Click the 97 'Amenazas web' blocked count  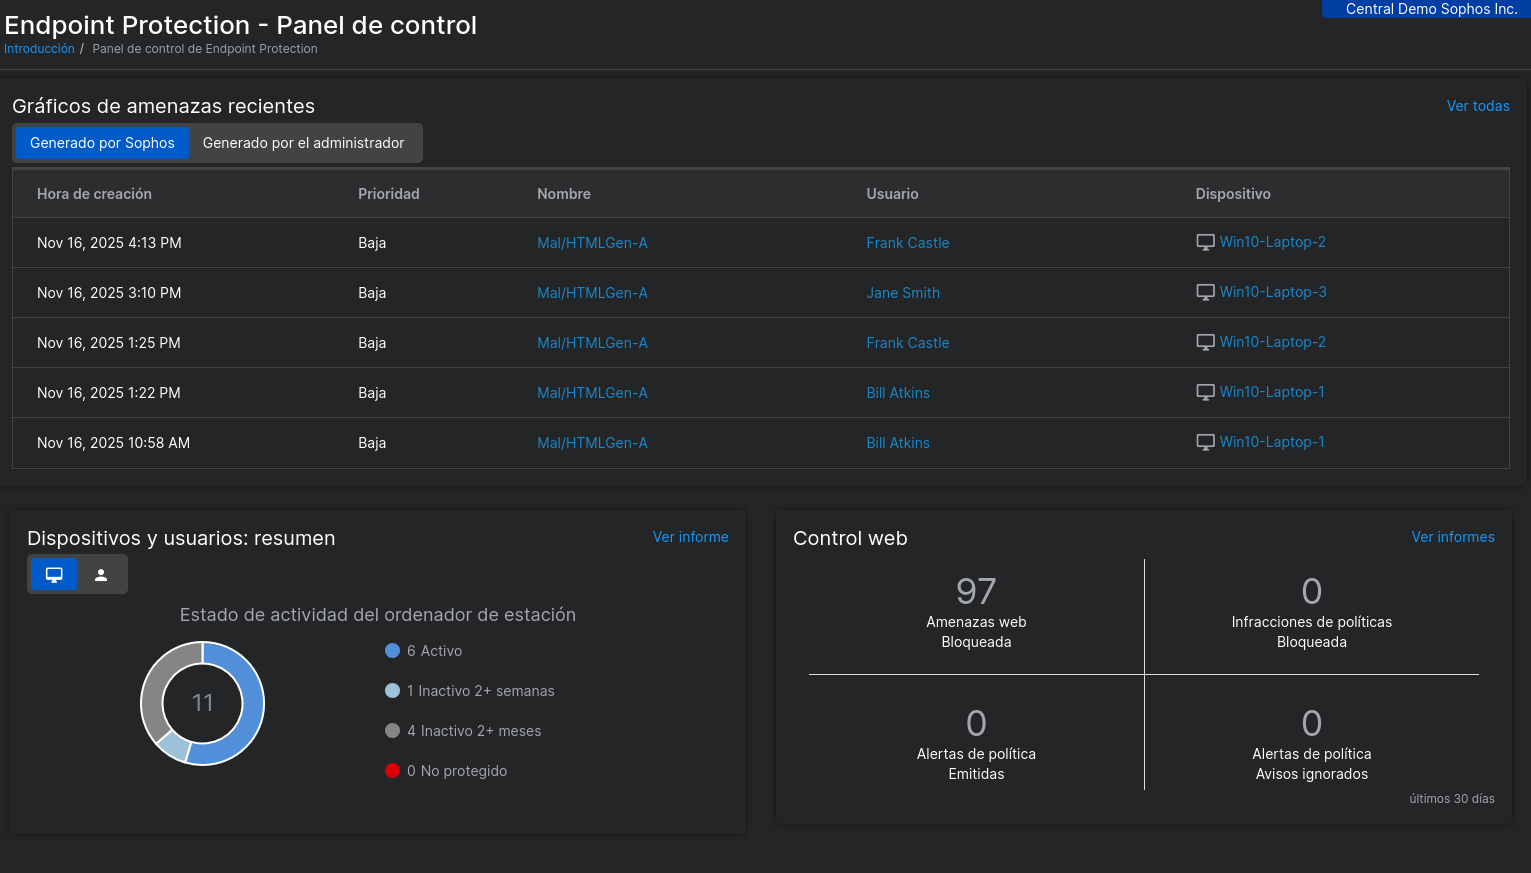976,592
